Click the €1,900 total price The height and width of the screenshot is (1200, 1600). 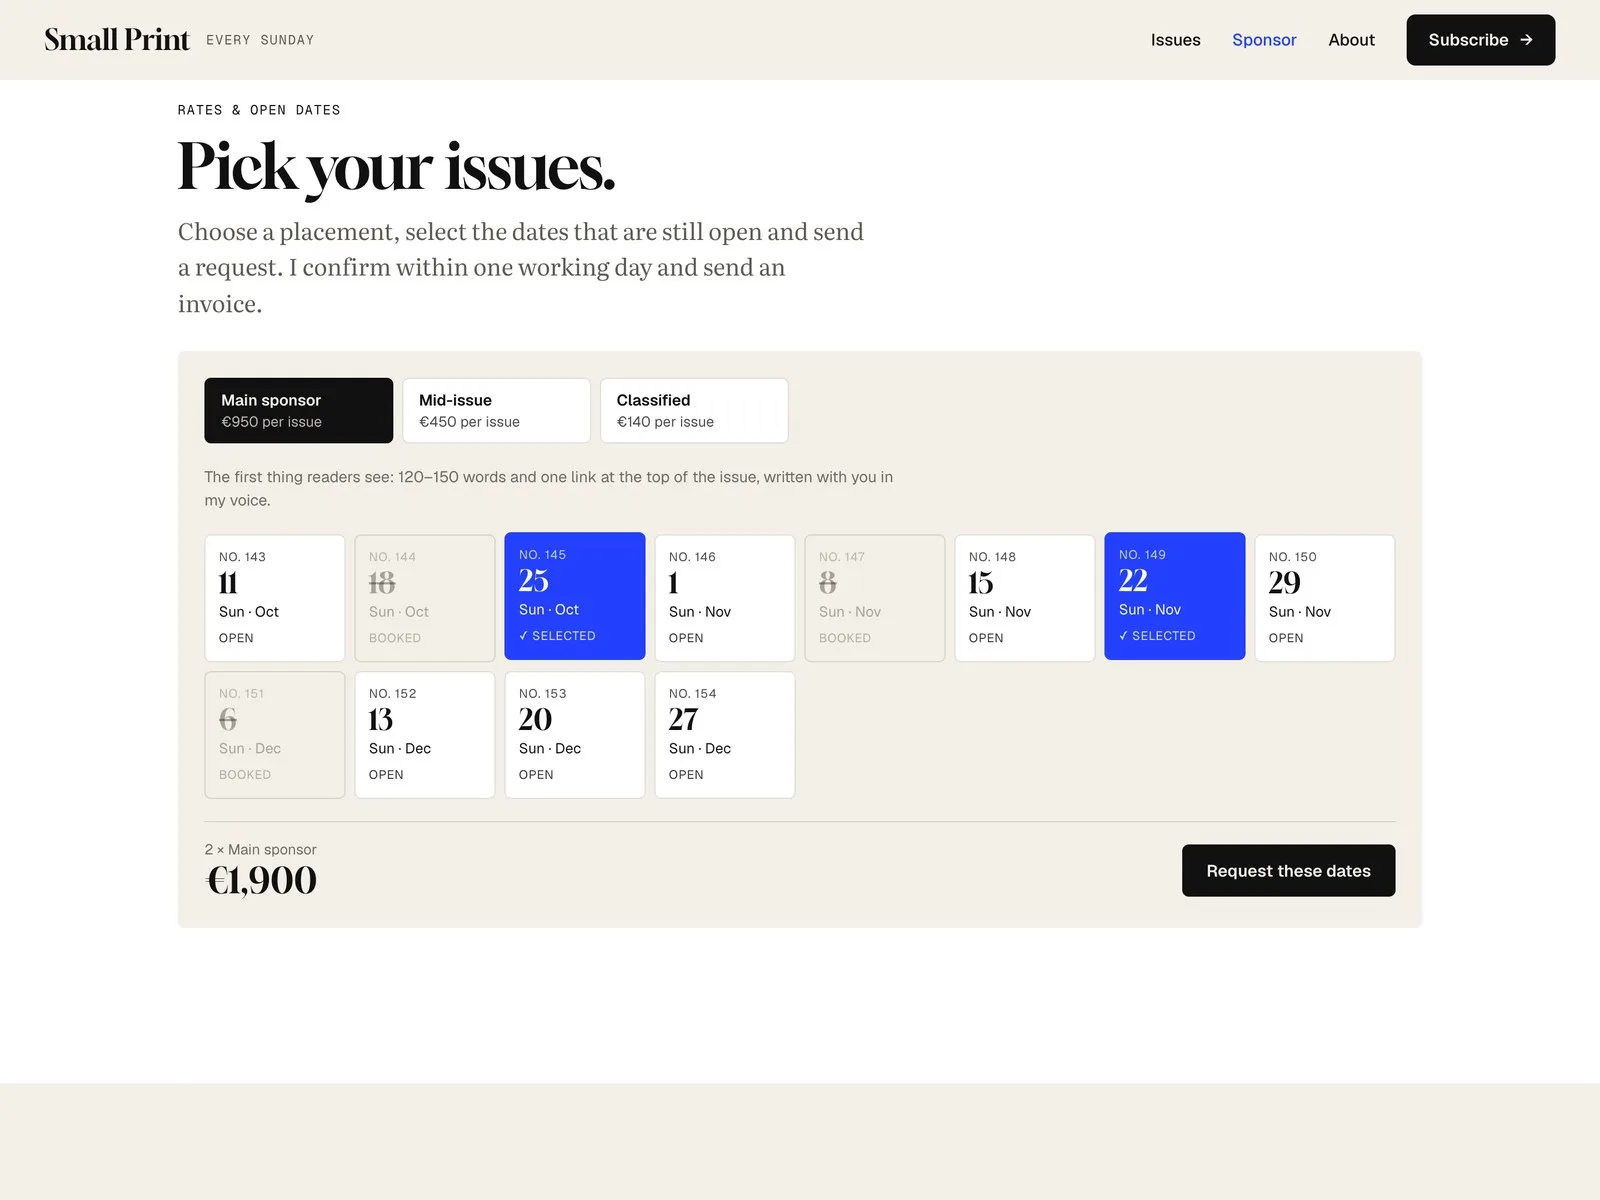[x=261, y=880]
